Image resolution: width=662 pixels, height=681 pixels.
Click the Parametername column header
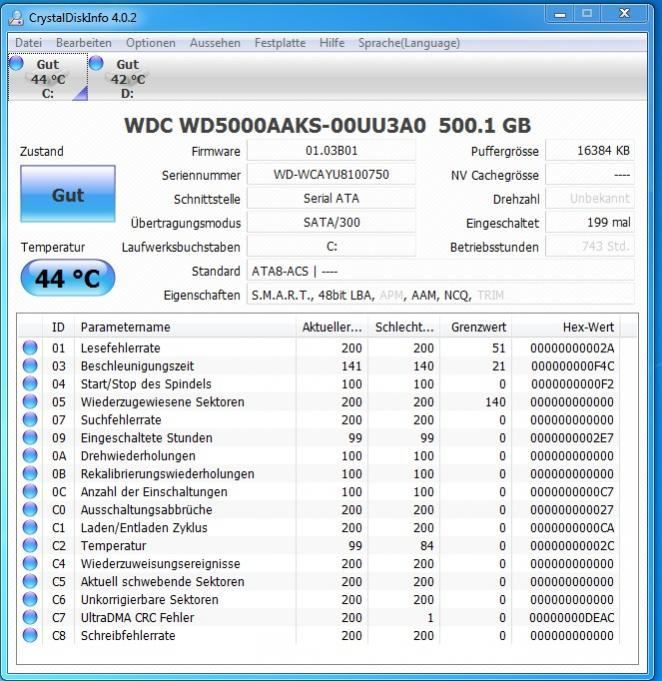click(x=185, y=327)
